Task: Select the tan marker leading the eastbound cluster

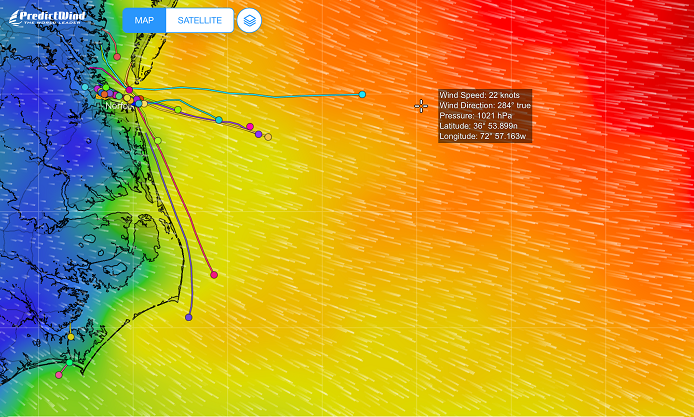Action: tap(268, 137)
